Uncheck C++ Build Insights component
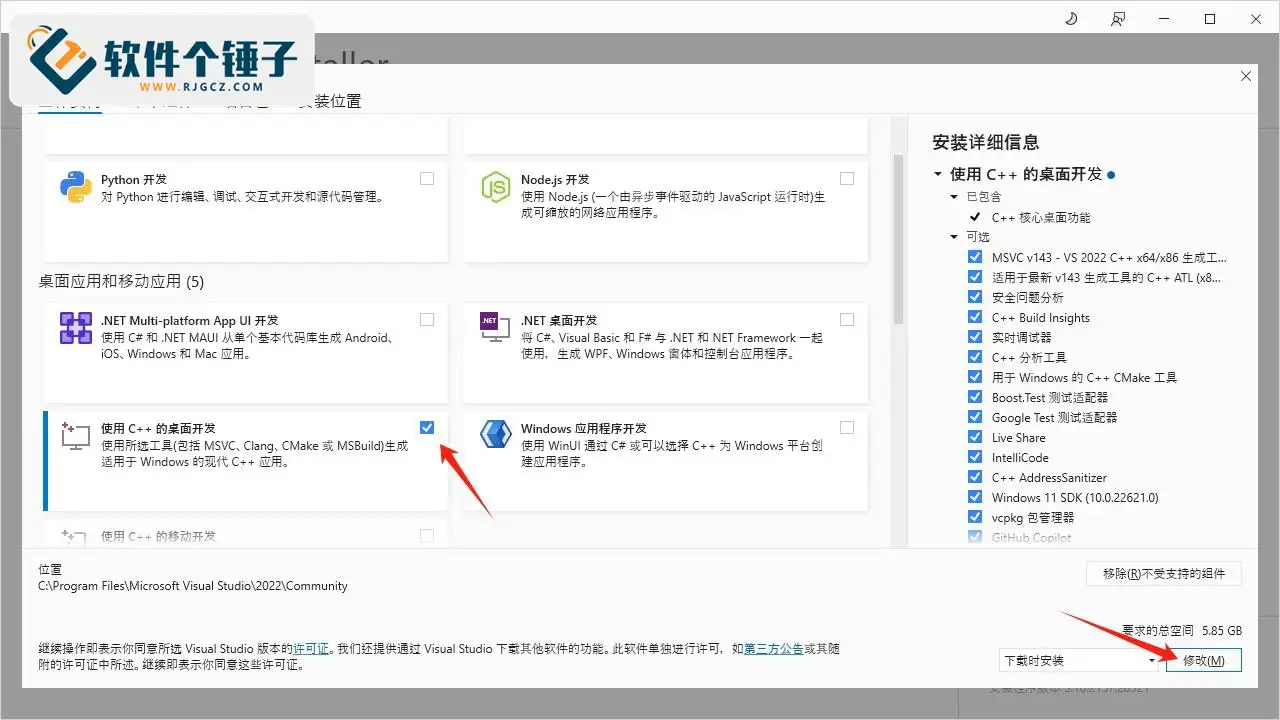The image size is (1280, 720). click(x=975, y=317)
